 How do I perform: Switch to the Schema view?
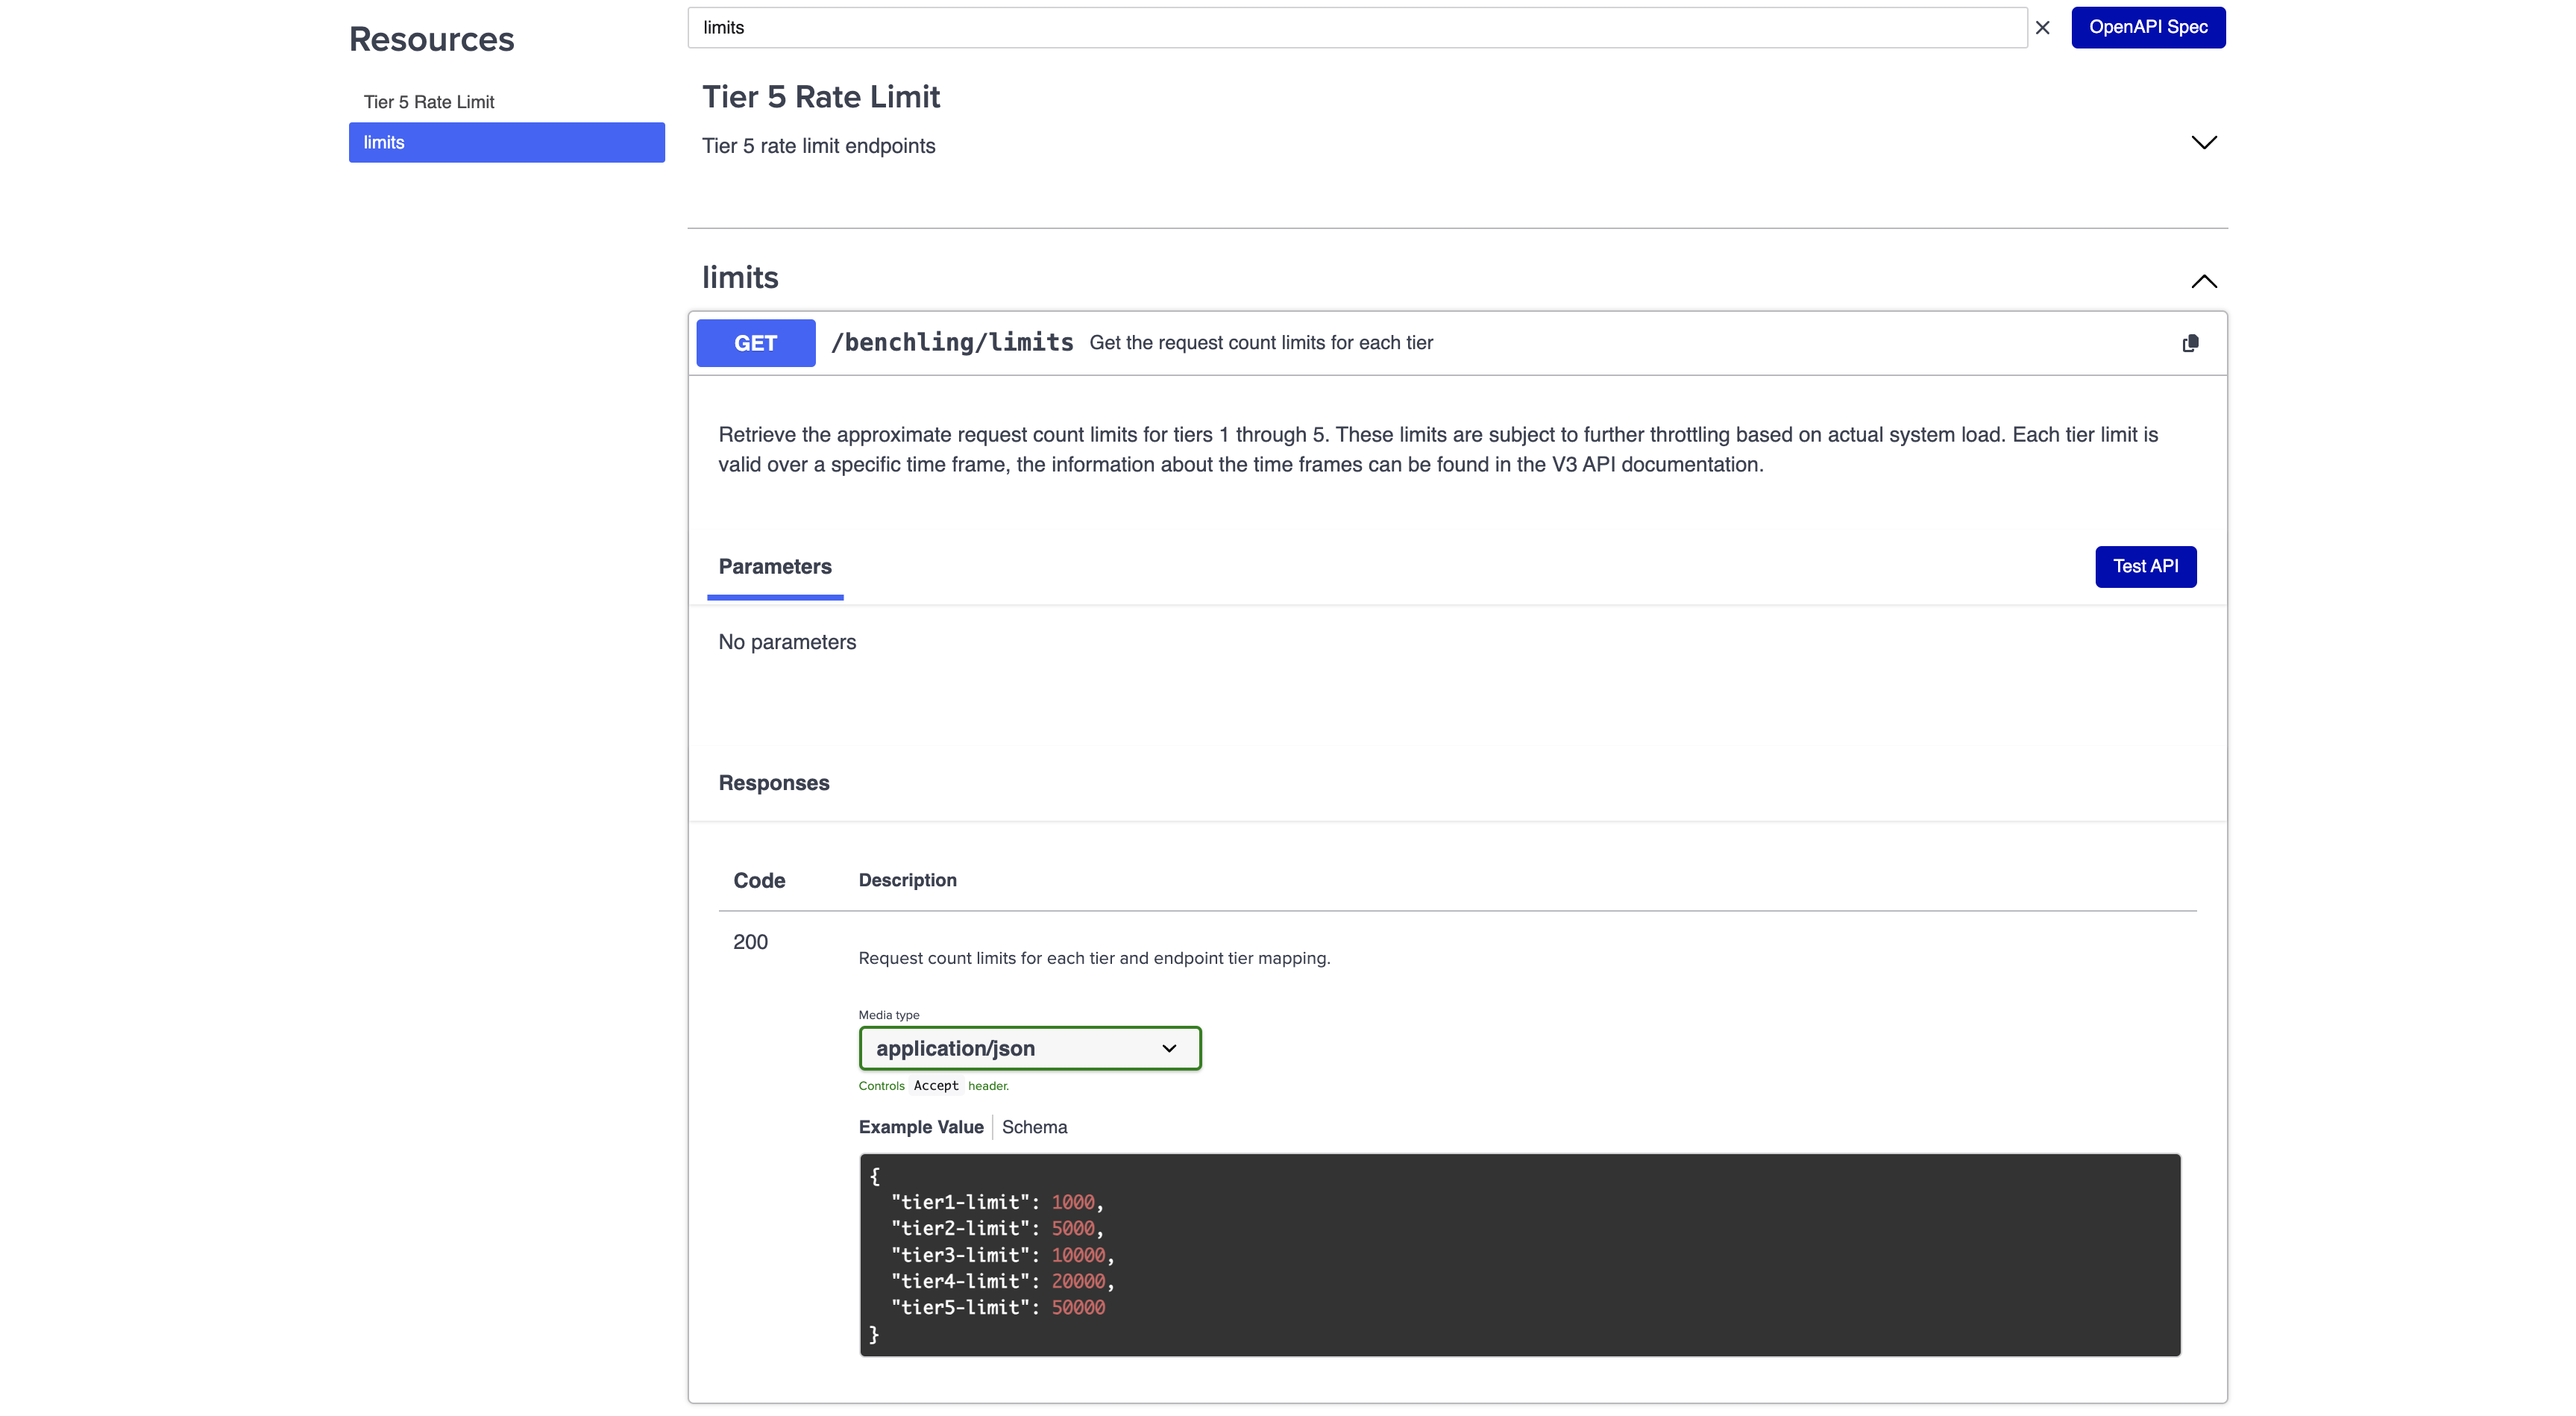1034,1127
